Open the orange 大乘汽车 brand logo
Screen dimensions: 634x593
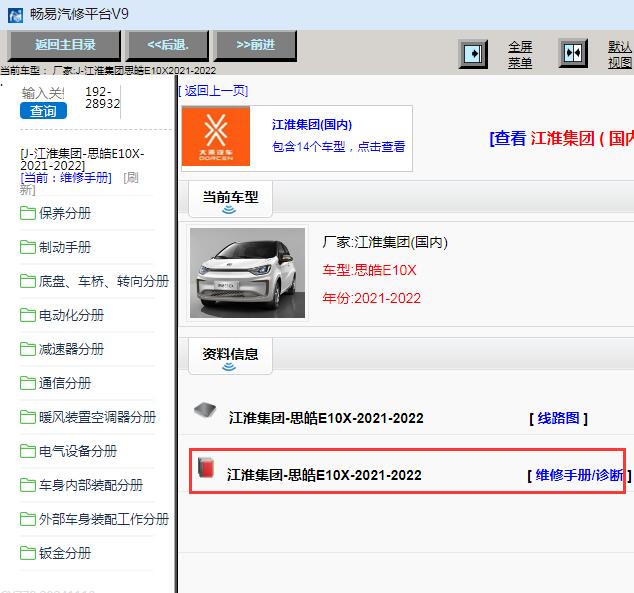click(216, 136)
